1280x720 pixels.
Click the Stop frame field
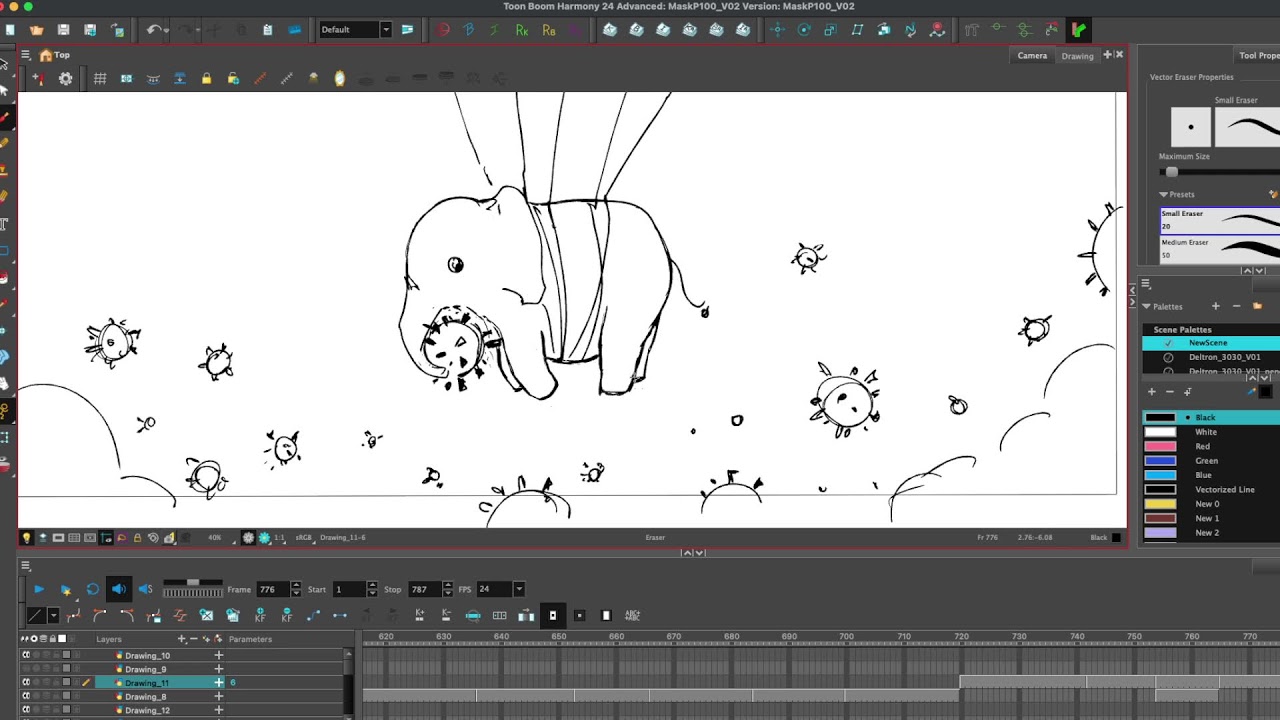(x=425, y=590)
